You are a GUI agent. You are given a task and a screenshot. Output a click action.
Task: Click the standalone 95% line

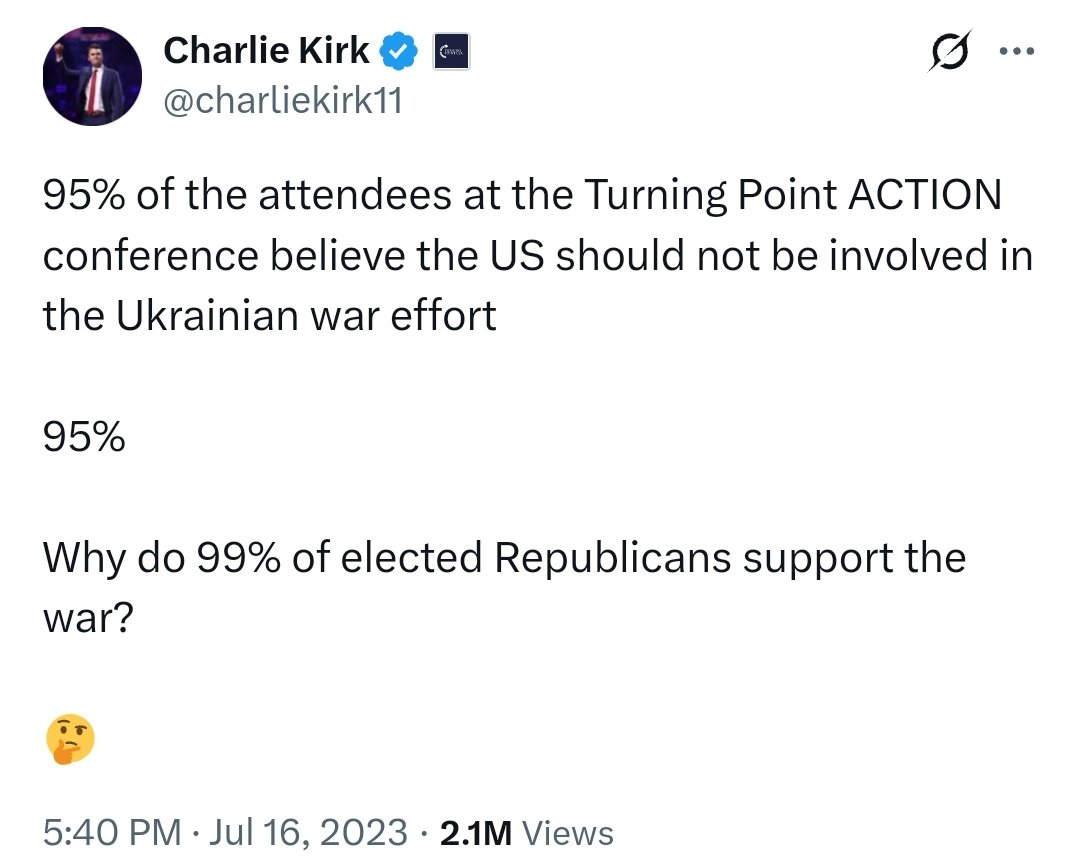pos(84,437)
